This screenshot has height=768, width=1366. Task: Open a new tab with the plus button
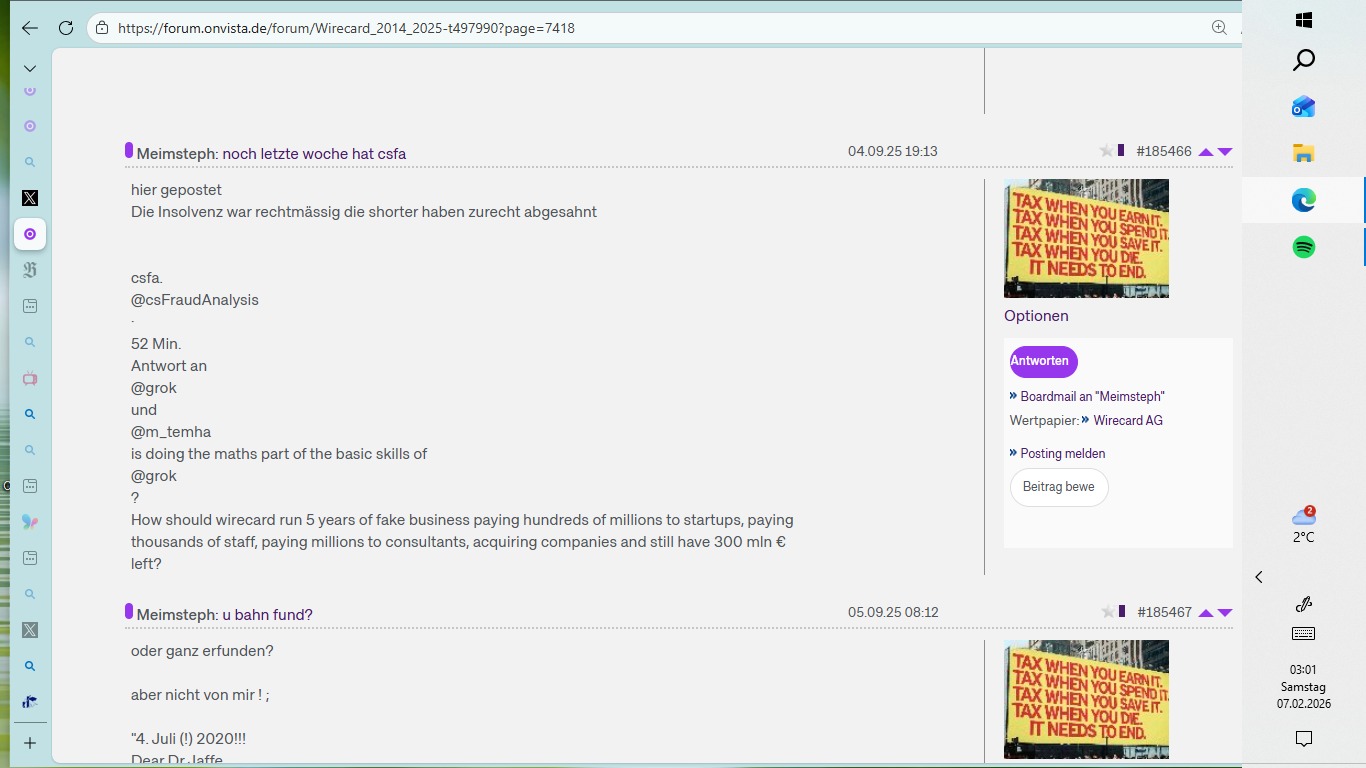pos(30,743)
